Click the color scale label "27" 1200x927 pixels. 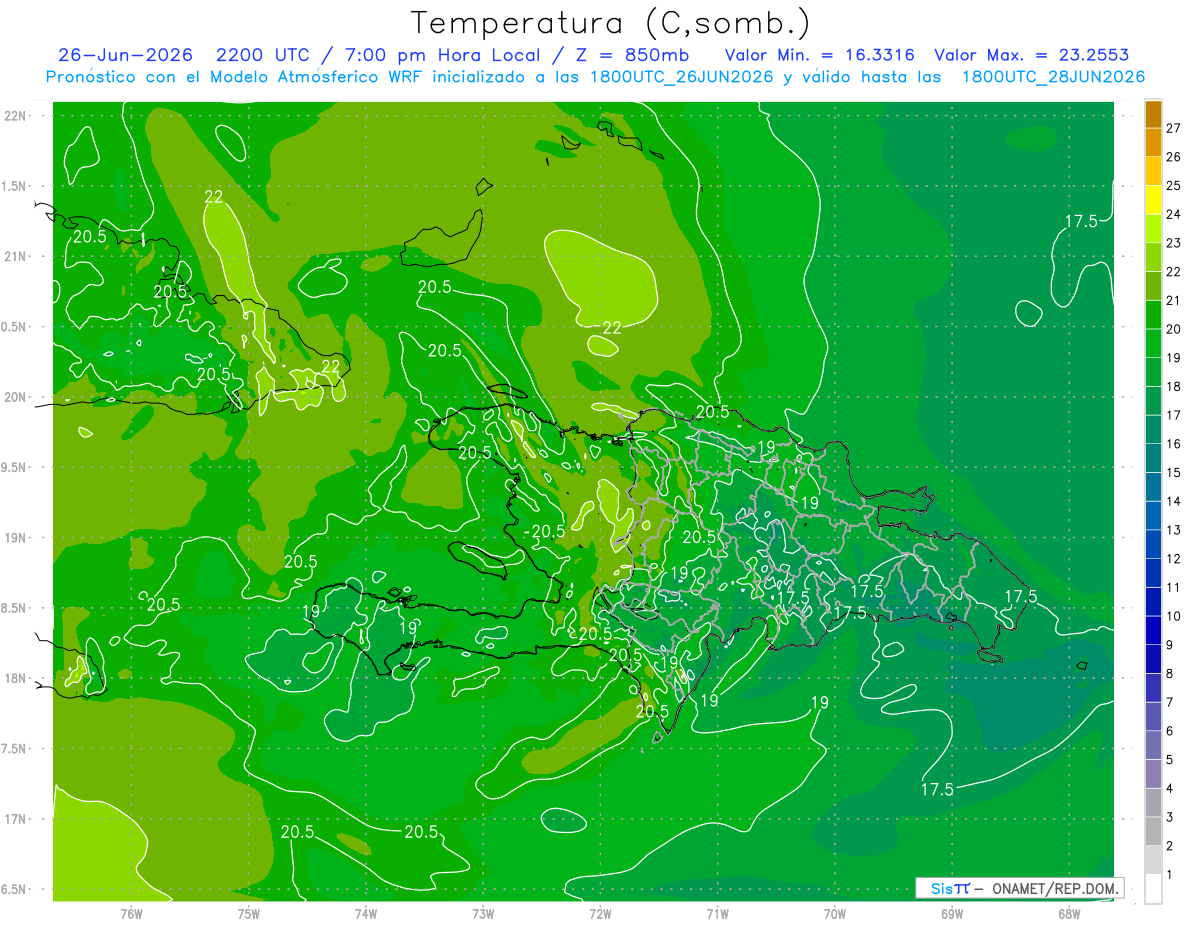click(x=1174, y=128)
